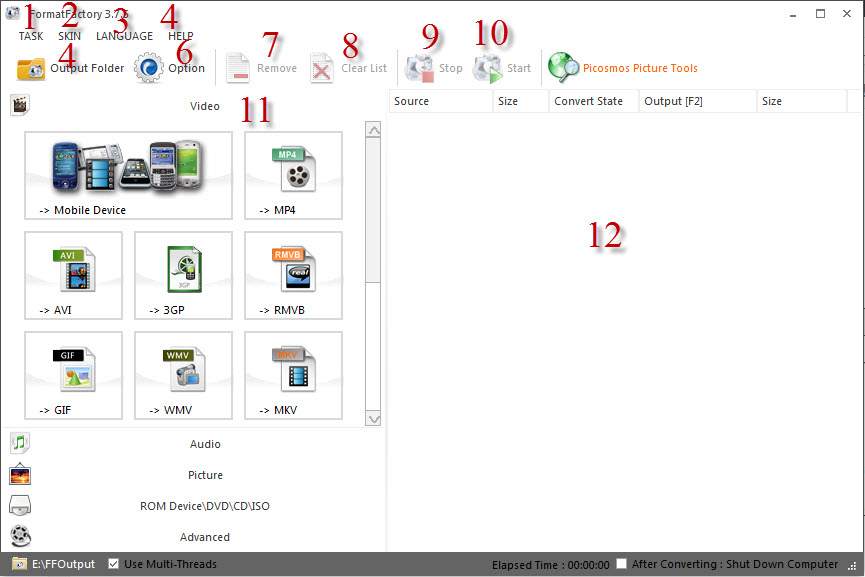Image resolution: width=865 pixels, height=577 pixels.
Task: Open the TASK menu
Action: click(31, 36)
